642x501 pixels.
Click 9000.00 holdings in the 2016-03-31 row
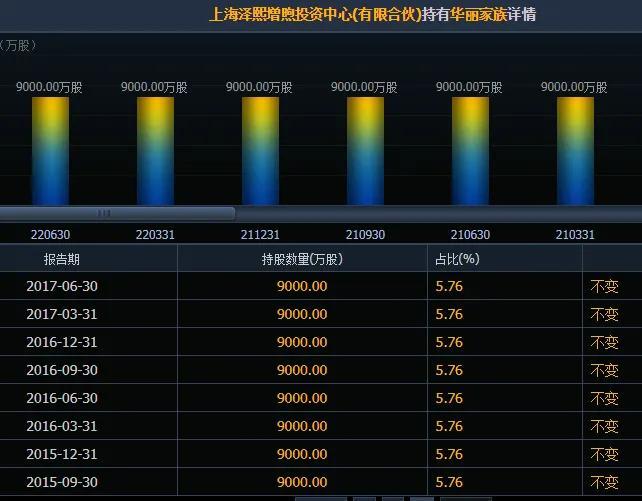coord(302,426)
